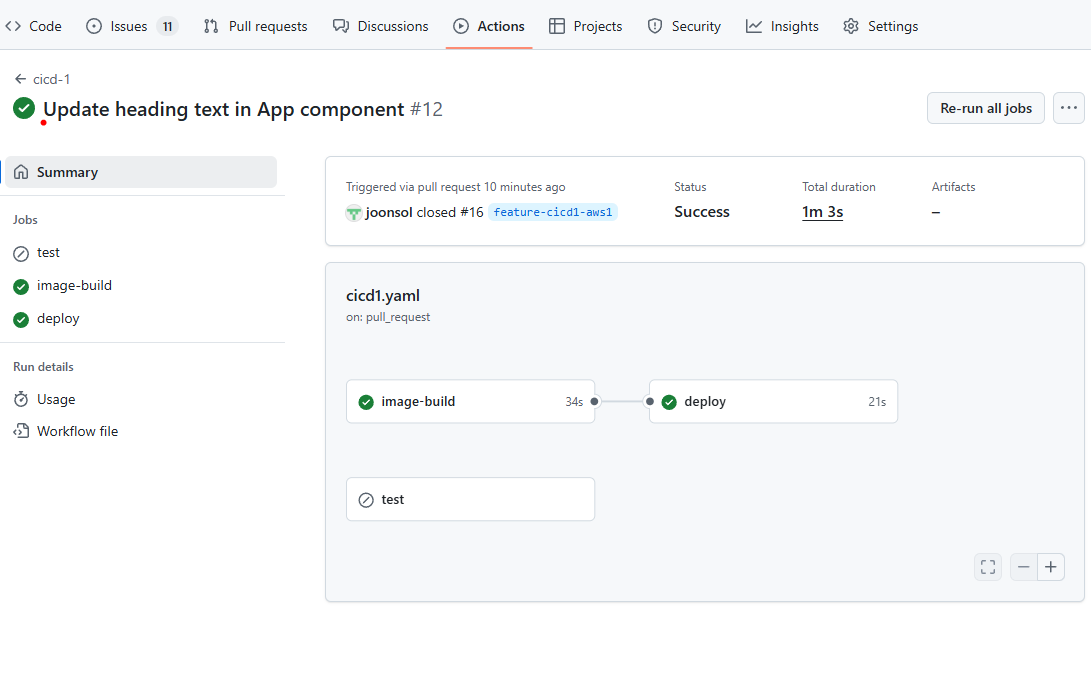The width and height of the screenshot is (1091, 686).
Task: Click the Workflow file icon in sidebar
Action: [21, 431]
